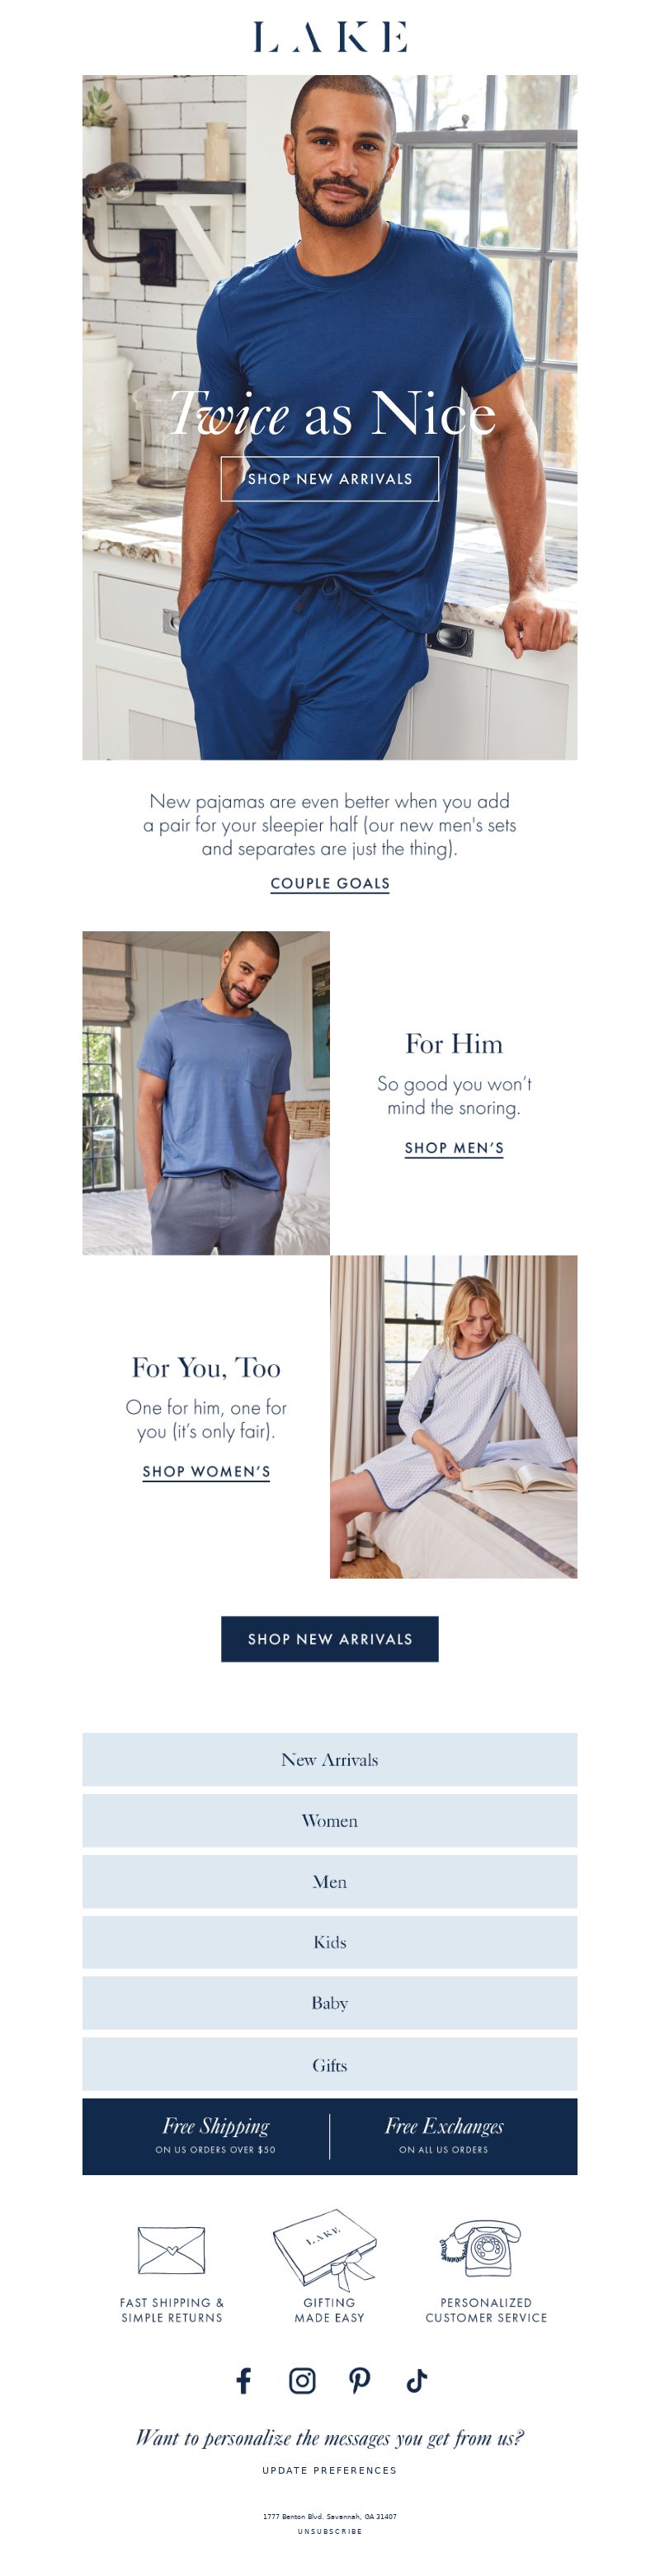Image resolution: width=660 pixels, height=2576 pixels.
Task: Open the Couple Goals link
Action: click(330, 884)
